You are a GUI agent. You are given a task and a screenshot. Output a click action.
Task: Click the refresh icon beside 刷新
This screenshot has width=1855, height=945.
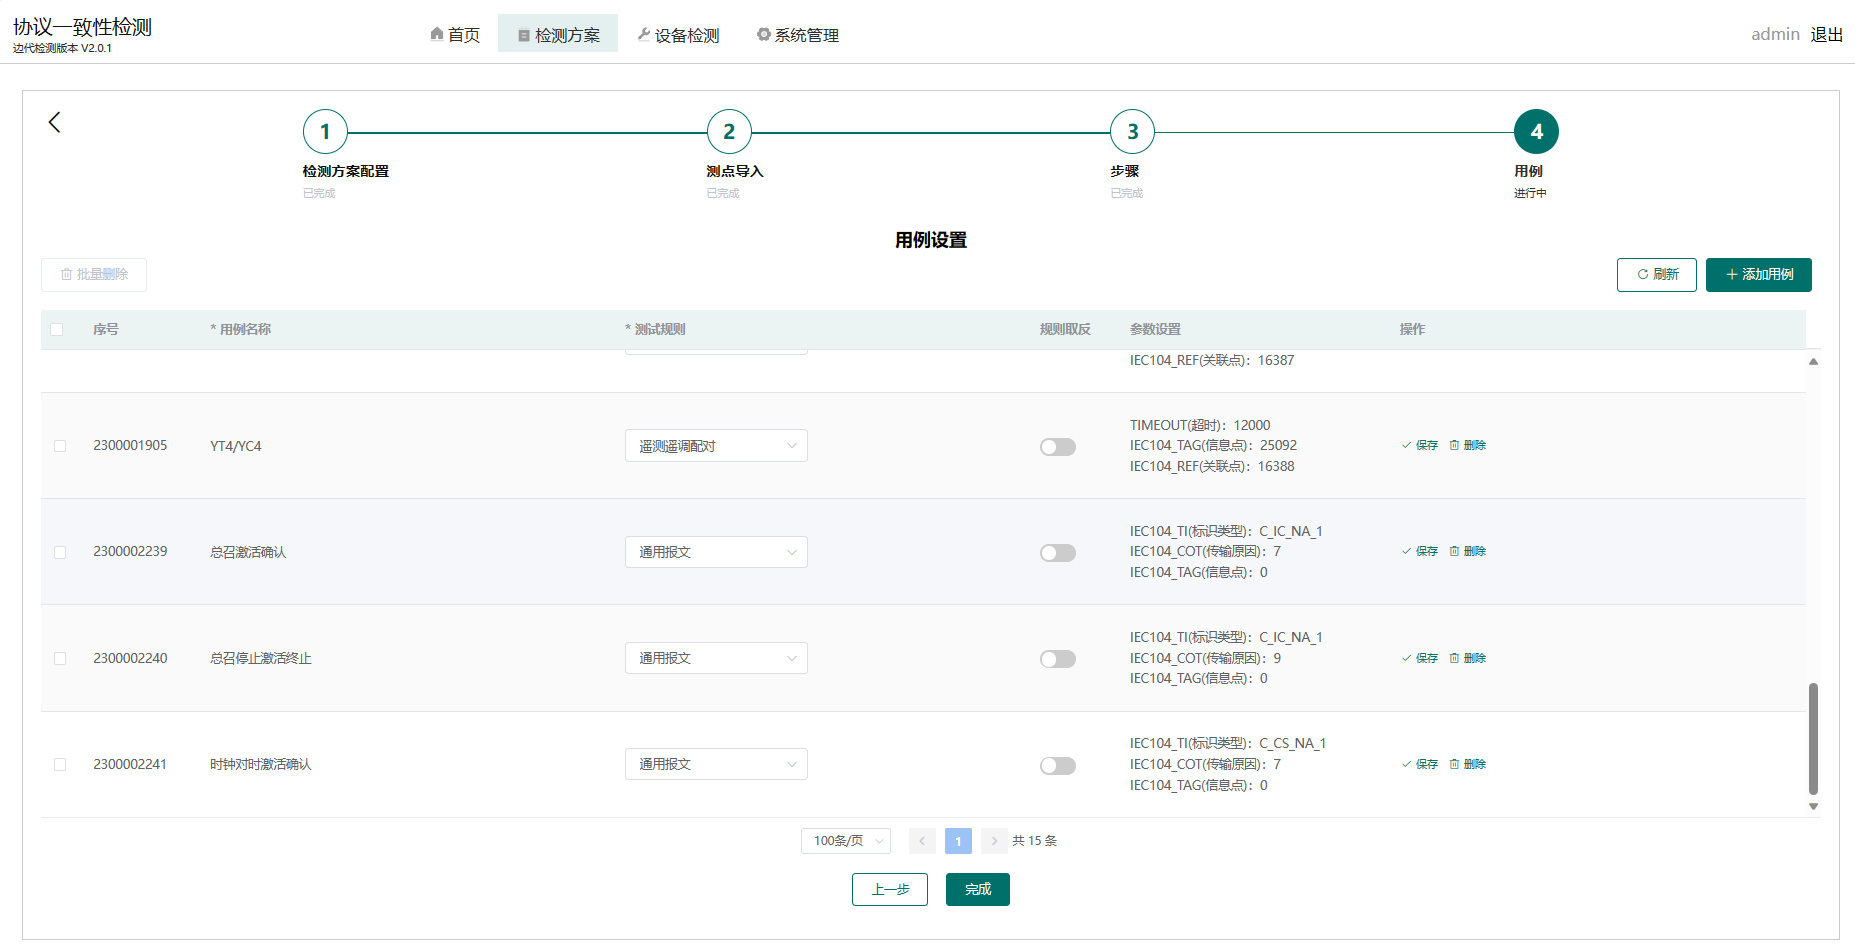pos(1643,274)
